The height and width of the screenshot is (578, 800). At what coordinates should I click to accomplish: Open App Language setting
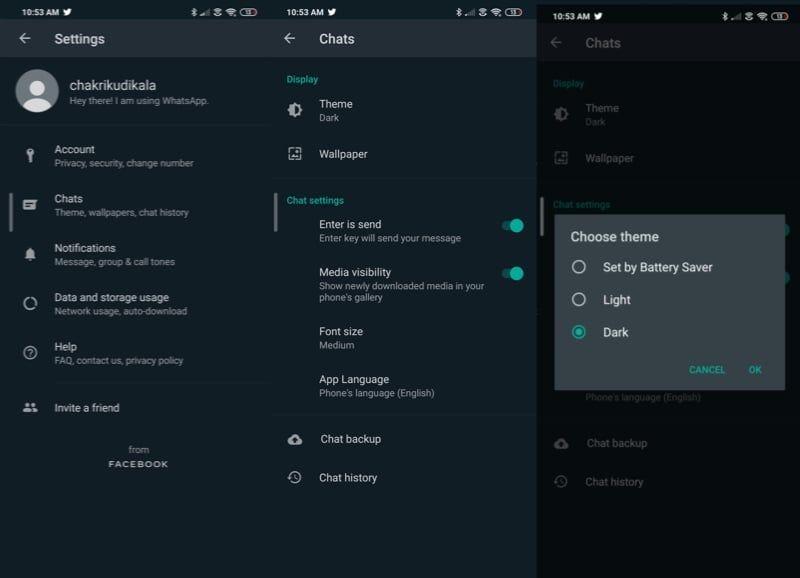(x=406, y=386)
